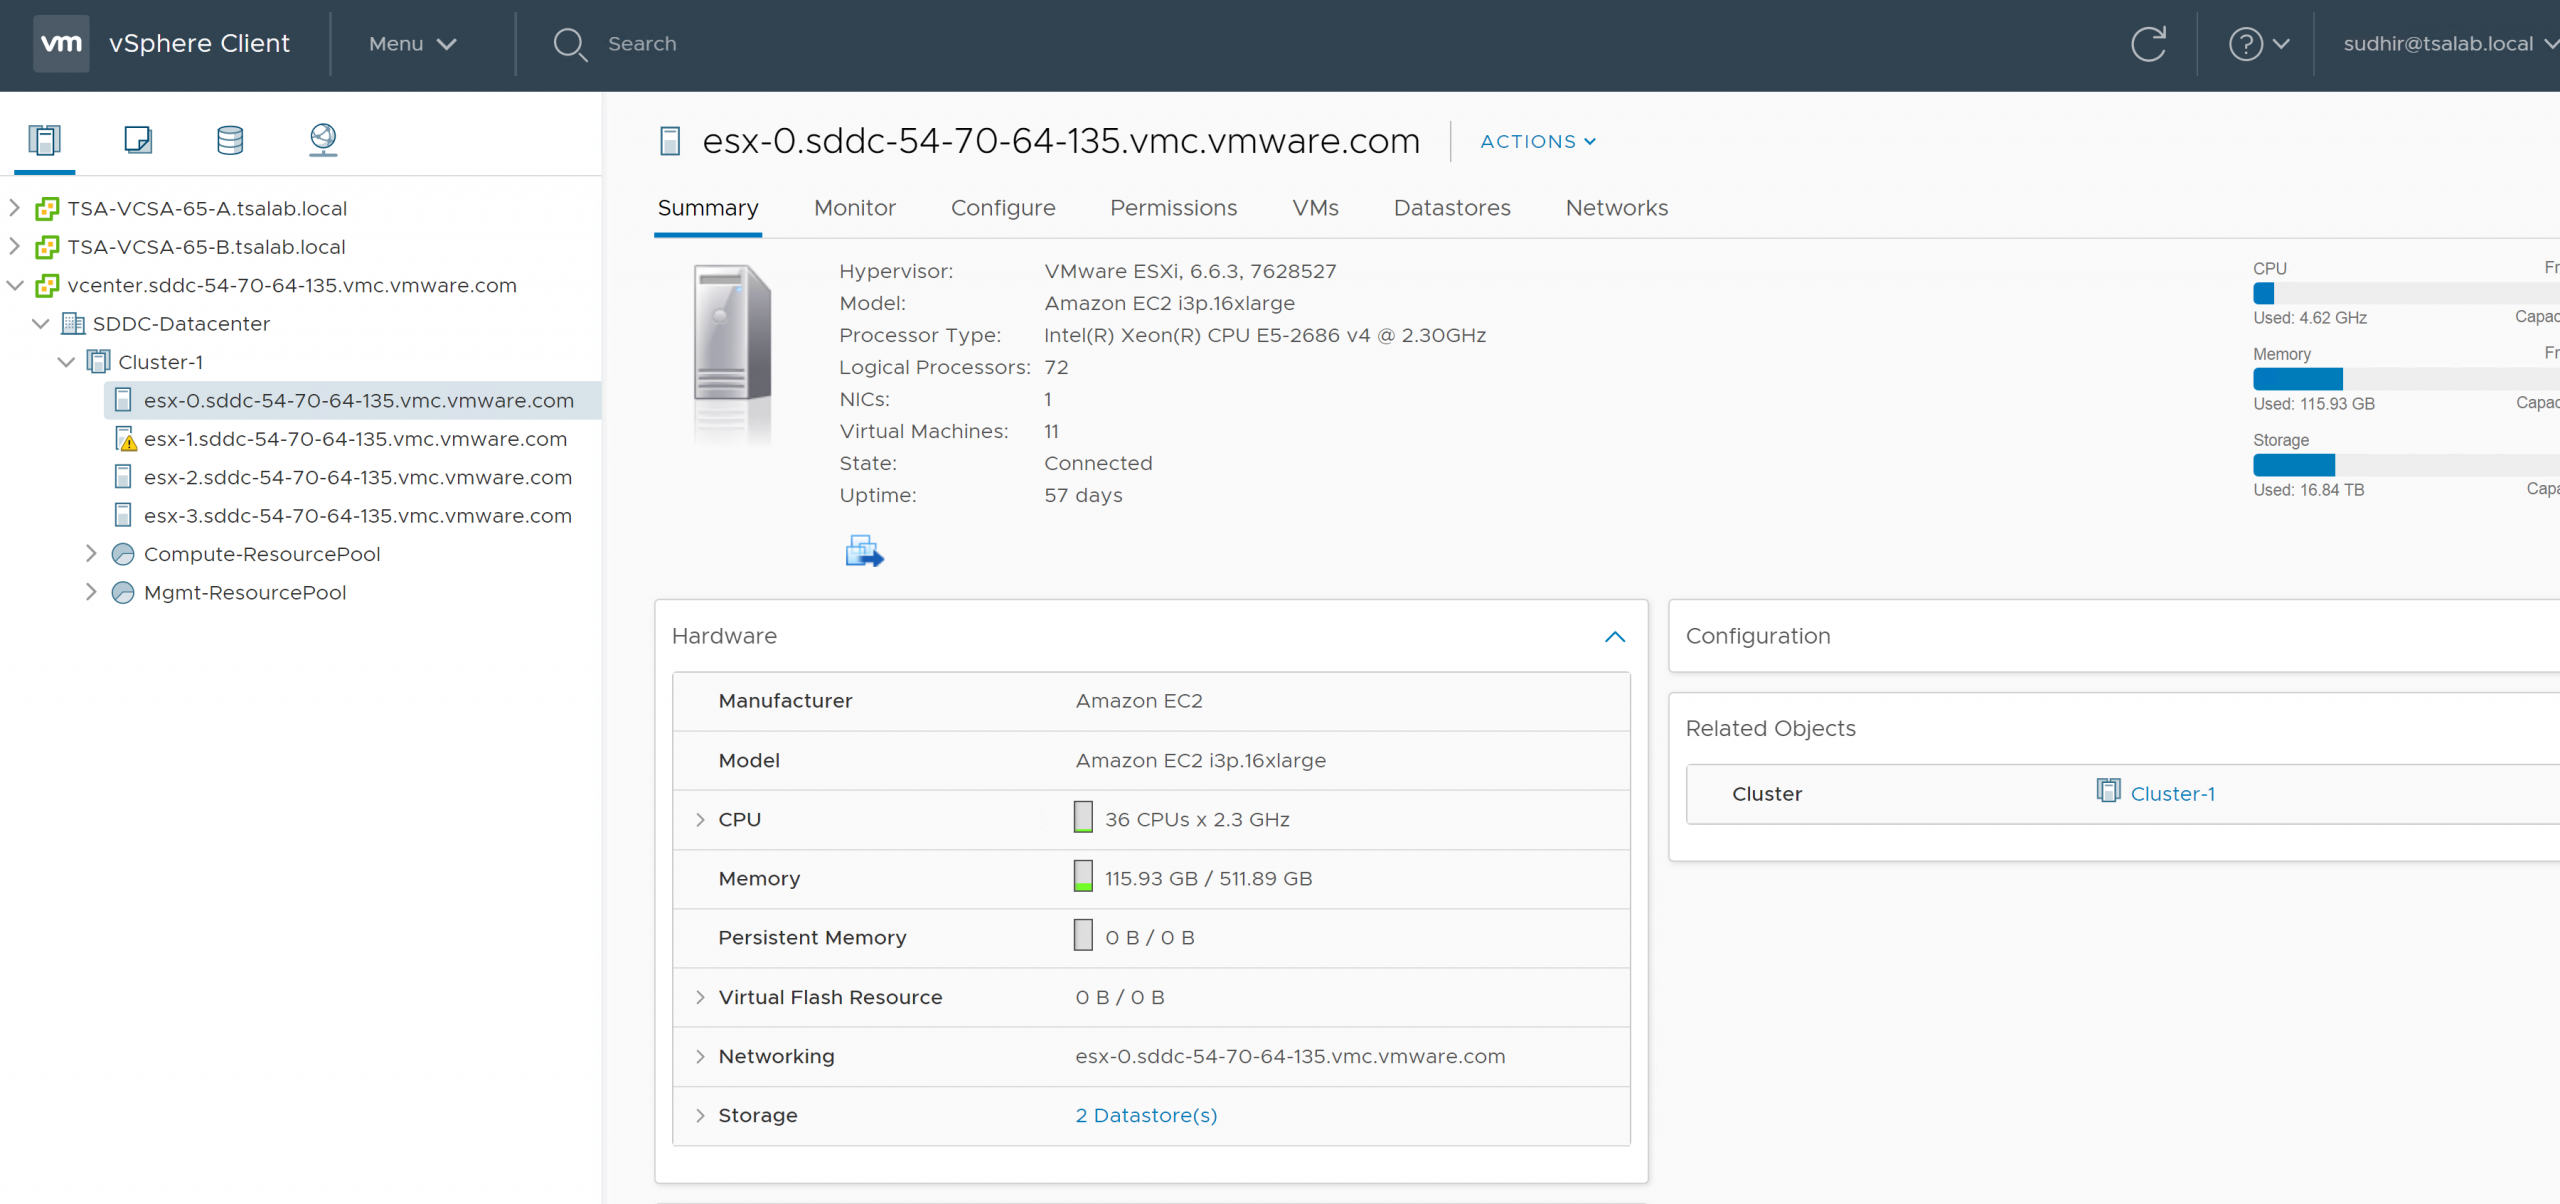Viewport: 2560px width, 1204px height.
Task: Click the search magnifier icon
Action: click(570, 44)
